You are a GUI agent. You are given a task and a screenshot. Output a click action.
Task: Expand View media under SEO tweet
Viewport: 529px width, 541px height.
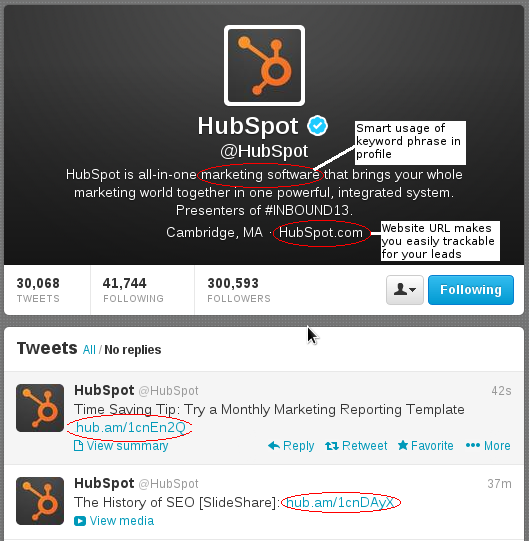[114, 521]
